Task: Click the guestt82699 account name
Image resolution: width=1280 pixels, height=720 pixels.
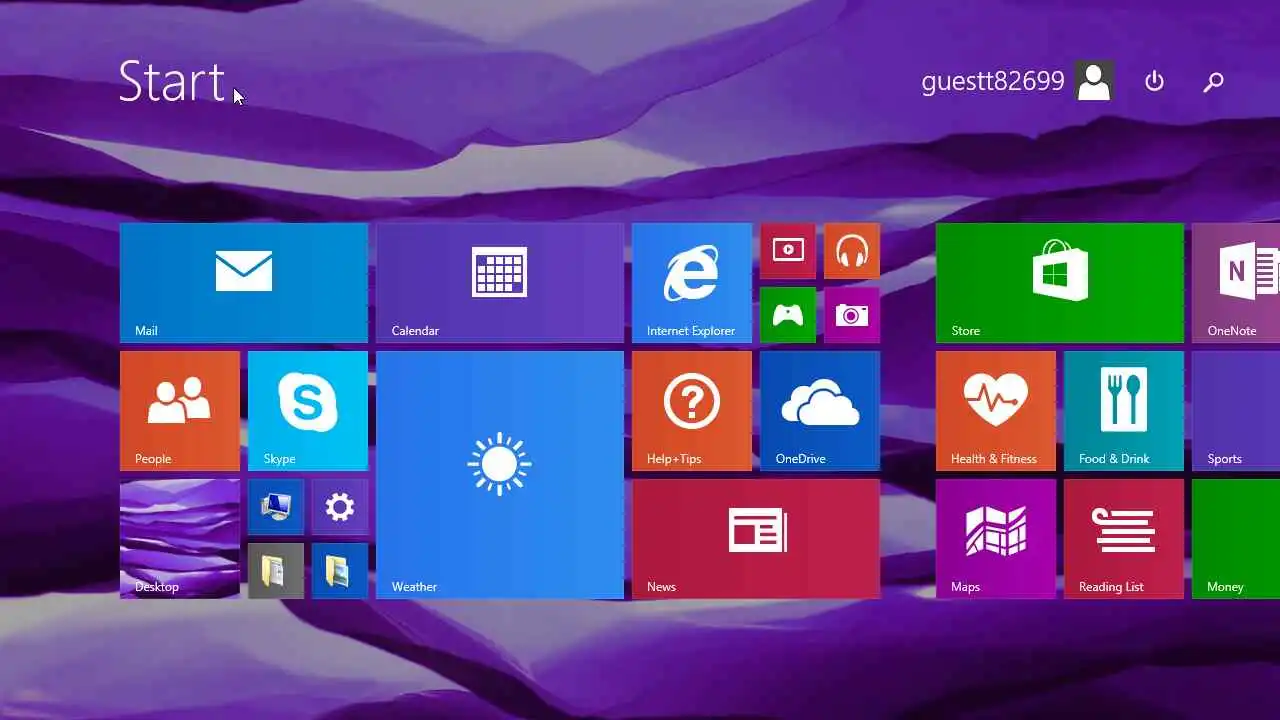Action: pos(993,81)
